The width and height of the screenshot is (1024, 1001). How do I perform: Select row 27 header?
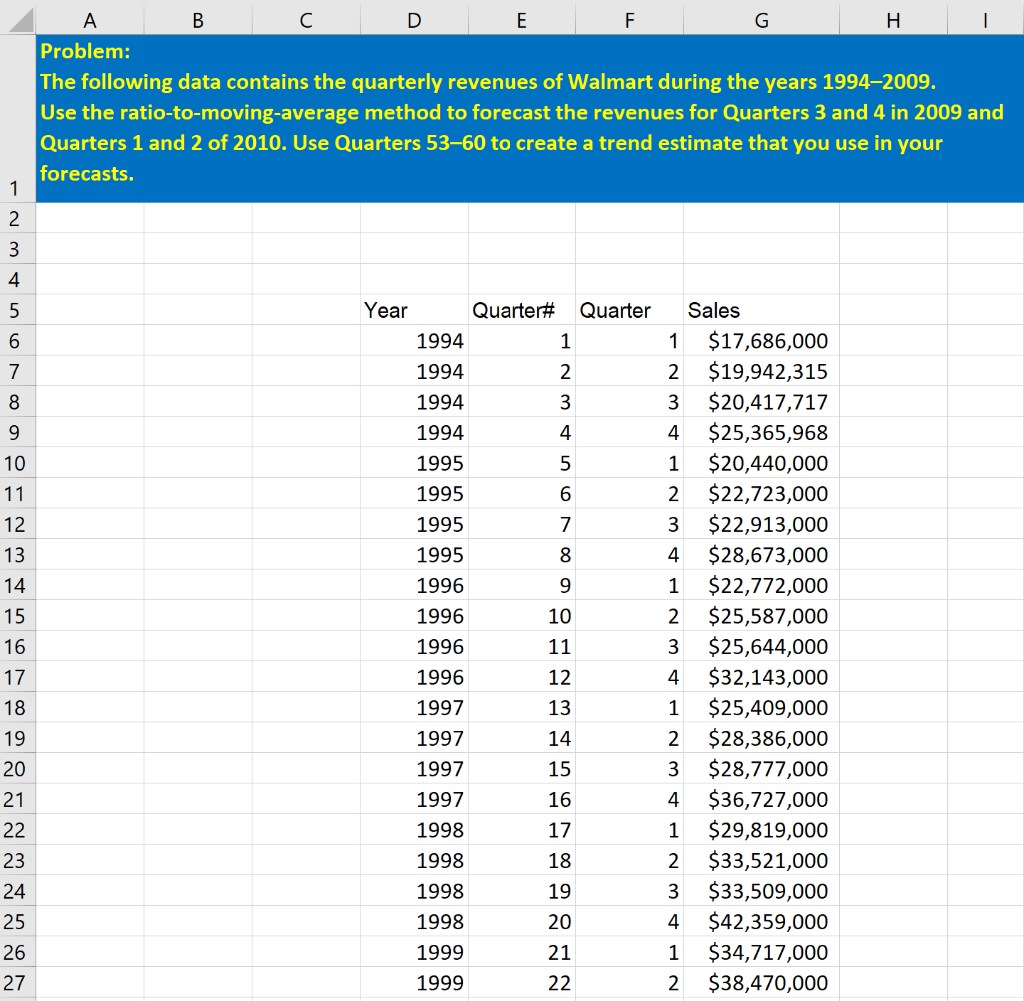click(x=17, y=982)
